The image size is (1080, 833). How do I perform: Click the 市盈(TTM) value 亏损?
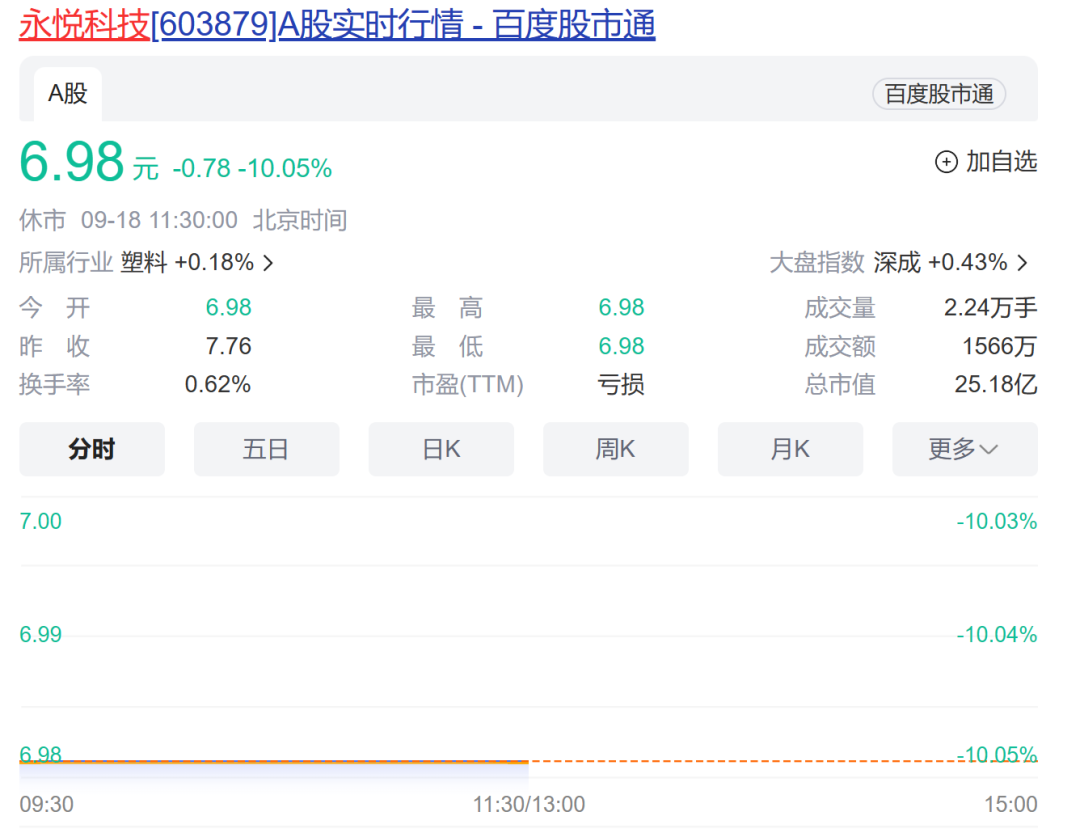click(x=621, y=384)
